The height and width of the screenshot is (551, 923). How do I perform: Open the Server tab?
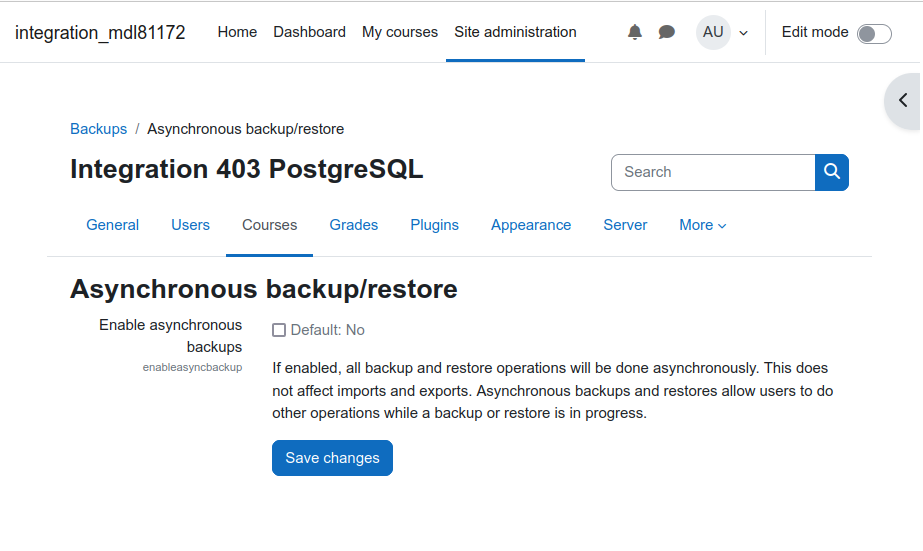click(x=625, y=225)
